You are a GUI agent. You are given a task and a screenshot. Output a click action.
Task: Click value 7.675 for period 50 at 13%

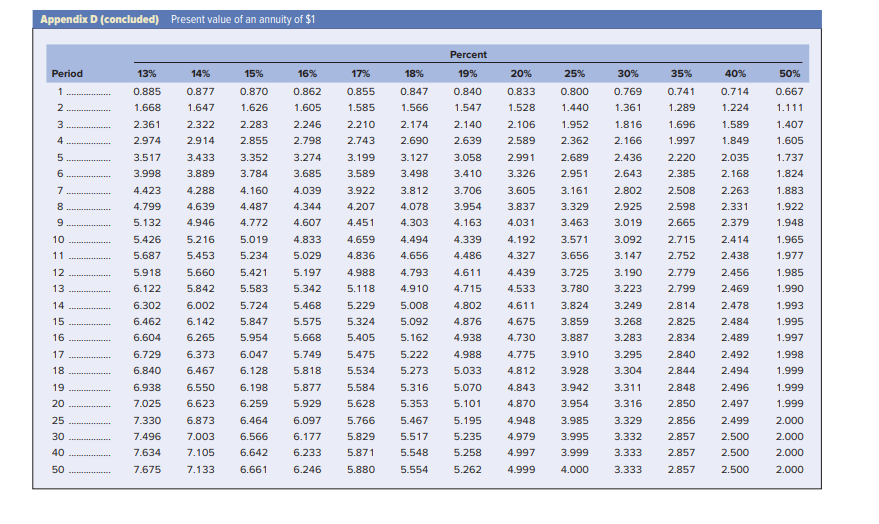pyautogui.click(x=147, y=470)
